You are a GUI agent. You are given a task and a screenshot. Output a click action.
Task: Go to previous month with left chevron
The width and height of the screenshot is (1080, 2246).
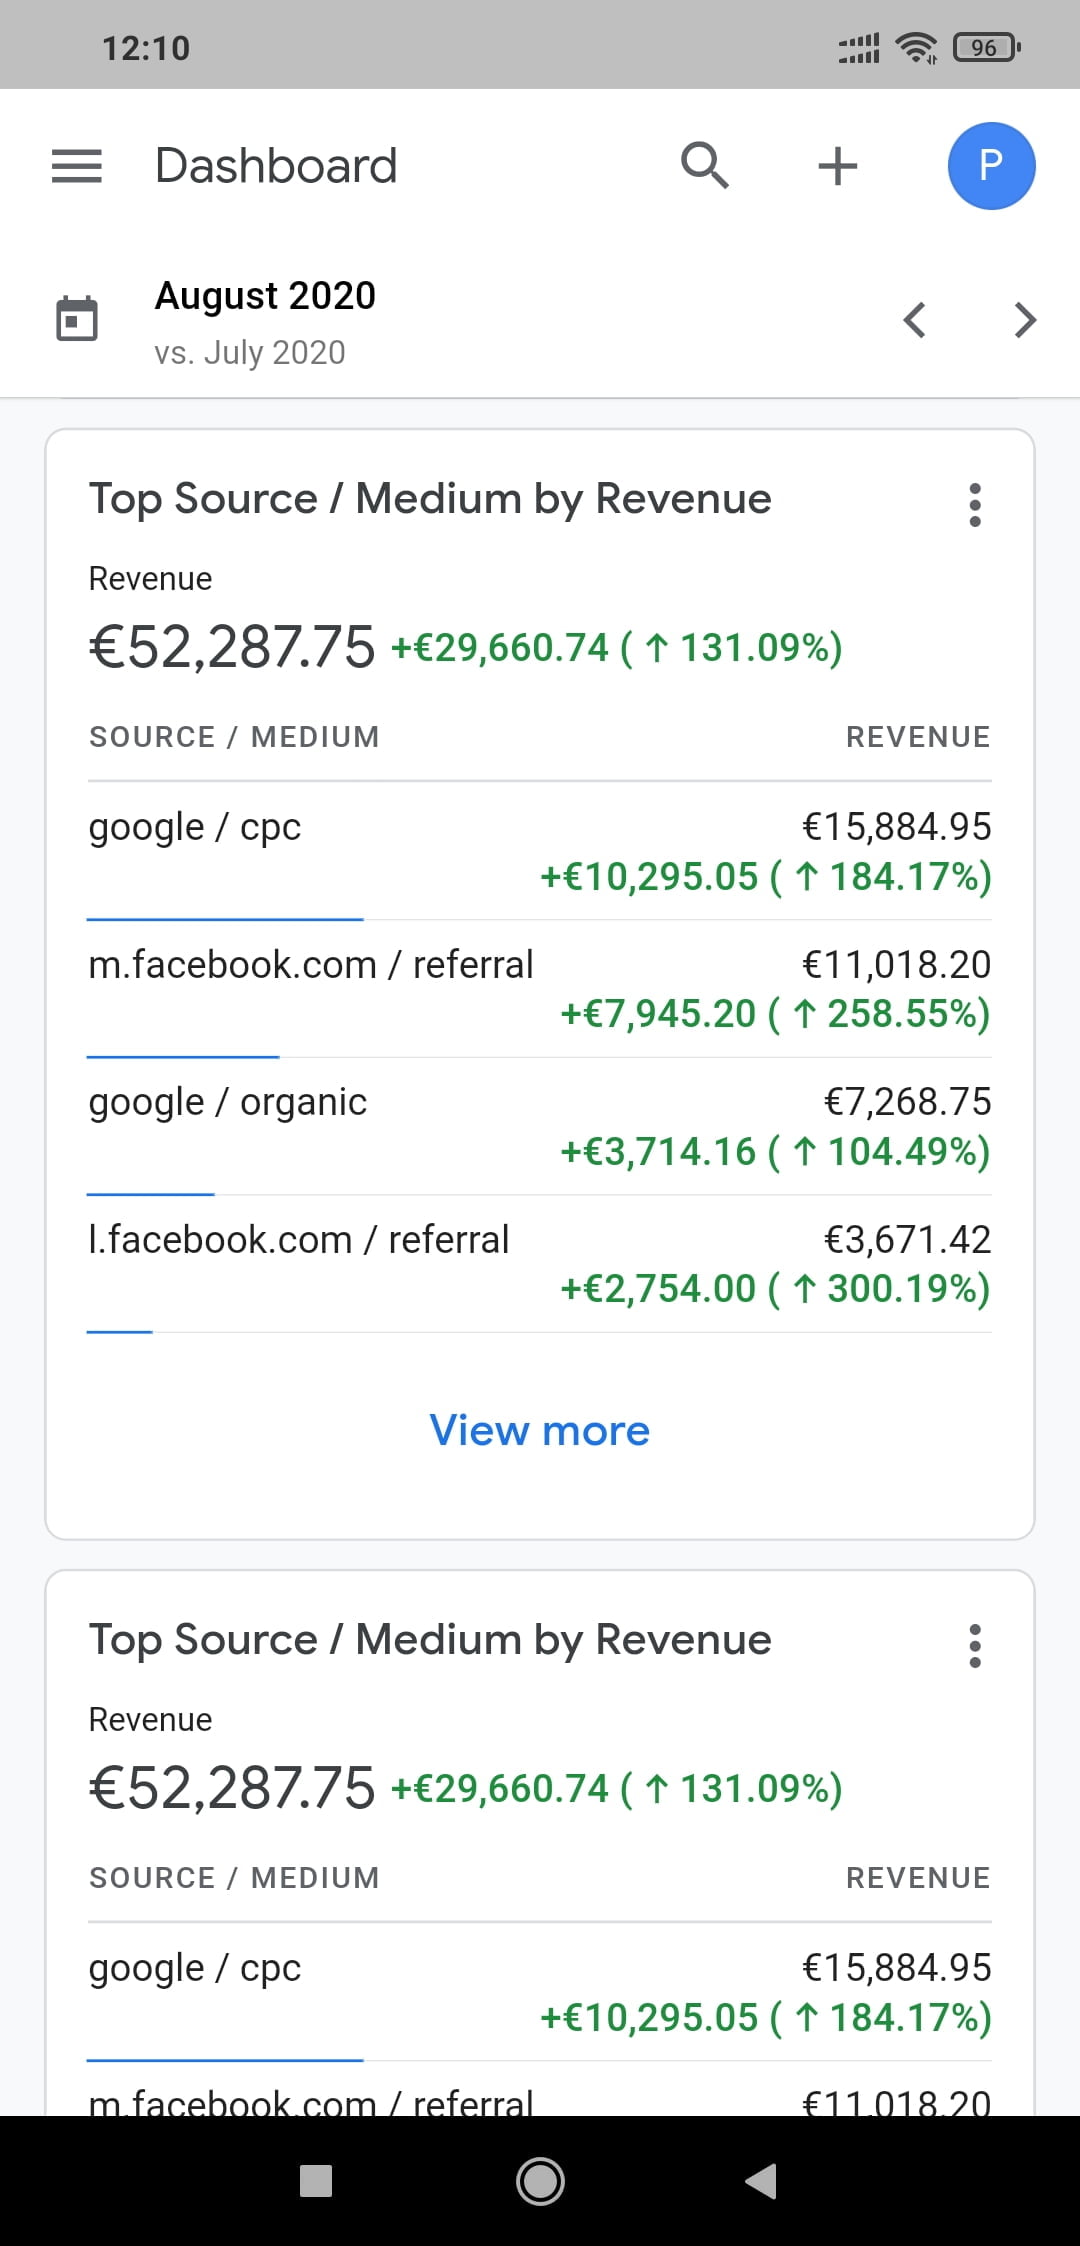914,320
